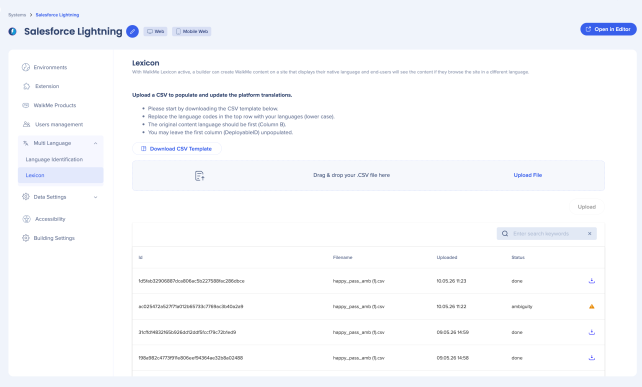Screen dimensions: 642x387
Task: Collapse the Multi Language section
Action: tap(95, 143)
